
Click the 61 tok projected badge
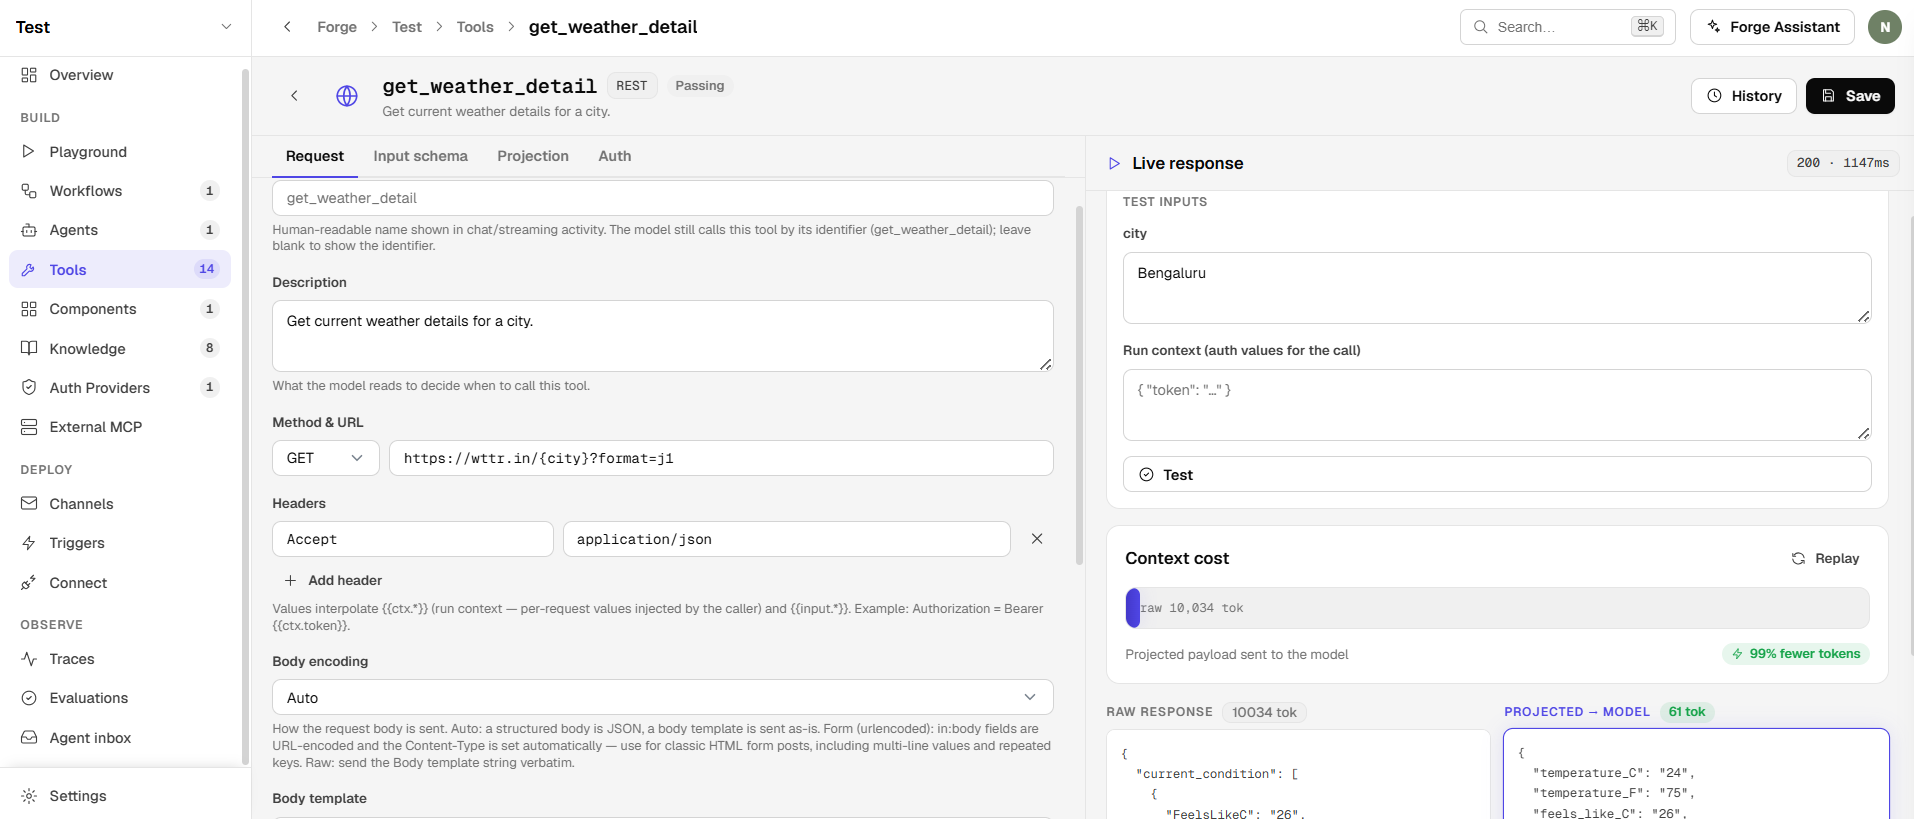pyautogui.click(x=1686, y=712)
